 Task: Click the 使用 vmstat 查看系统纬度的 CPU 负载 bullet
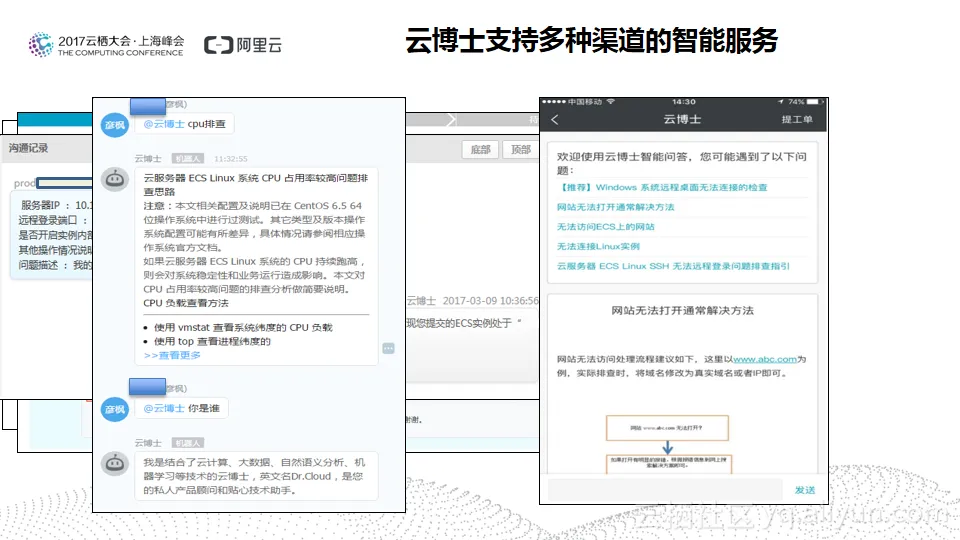(x=243, y=328)
